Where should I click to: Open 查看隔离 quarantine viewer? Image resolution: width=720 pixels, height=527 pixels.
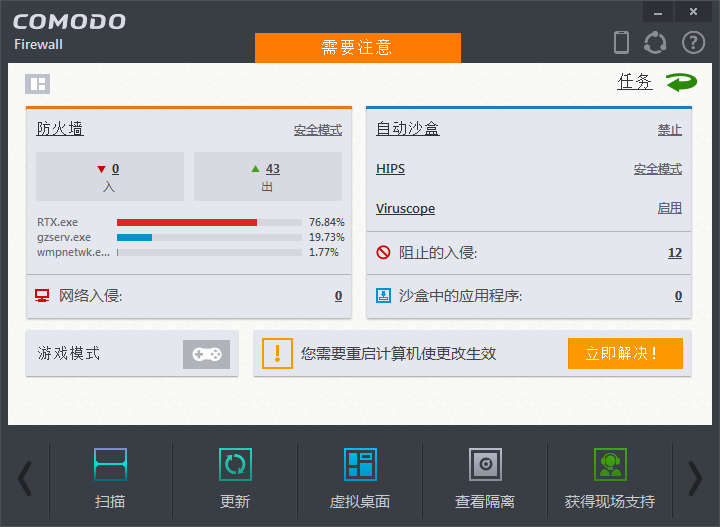[485, 465]
